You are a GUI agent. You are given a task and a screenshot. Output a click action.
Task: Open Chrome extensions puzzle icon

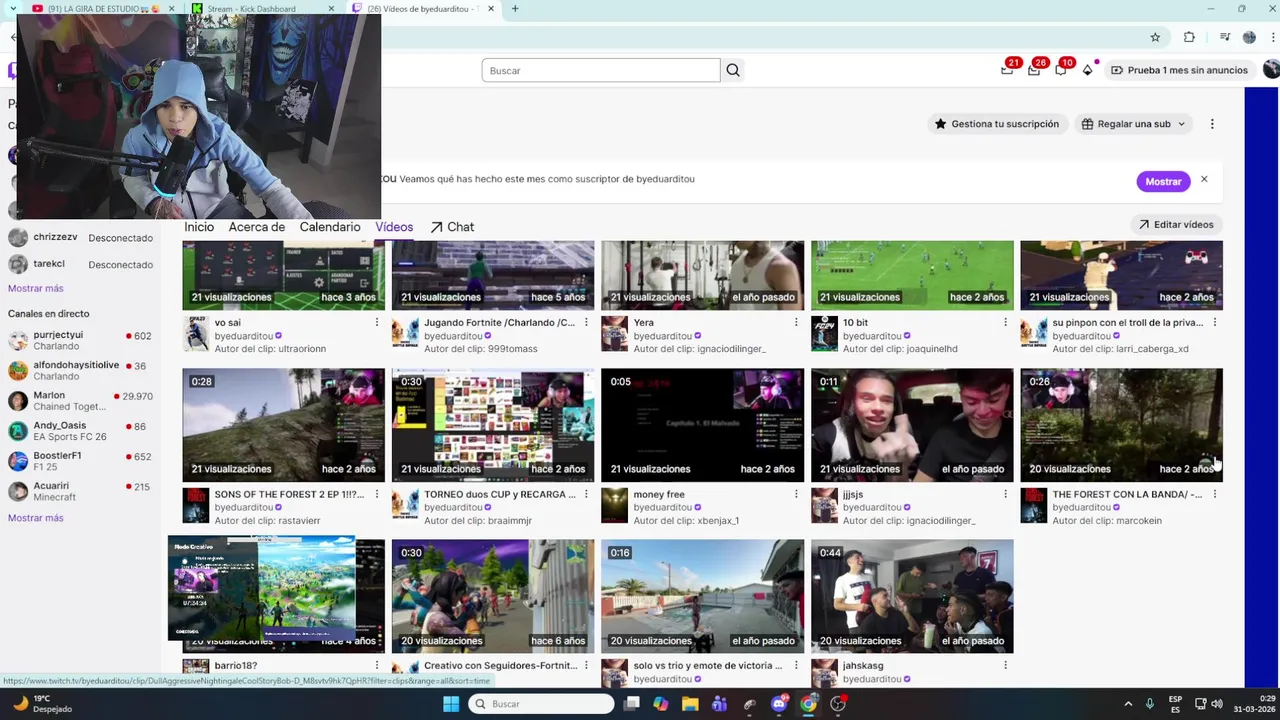[x=1189, y=37]
